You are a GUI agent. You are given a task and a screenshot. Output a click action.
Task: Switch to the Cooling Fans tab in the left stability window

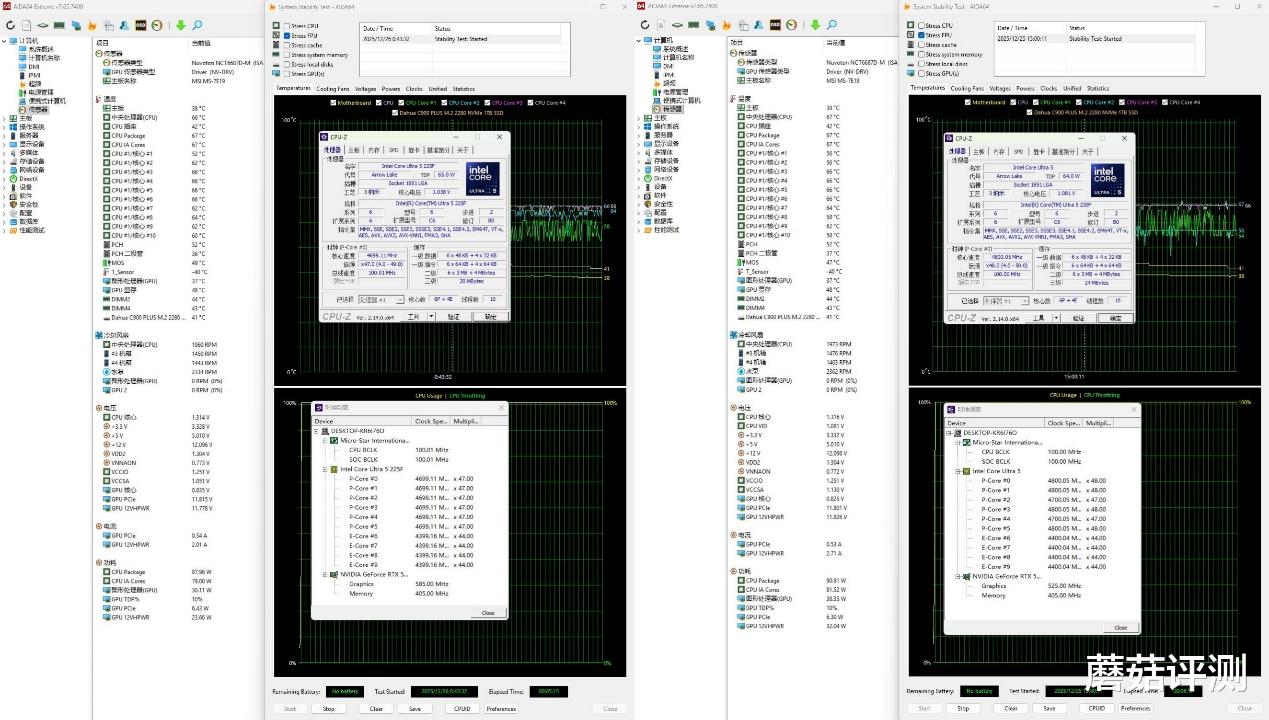point(333,89)
